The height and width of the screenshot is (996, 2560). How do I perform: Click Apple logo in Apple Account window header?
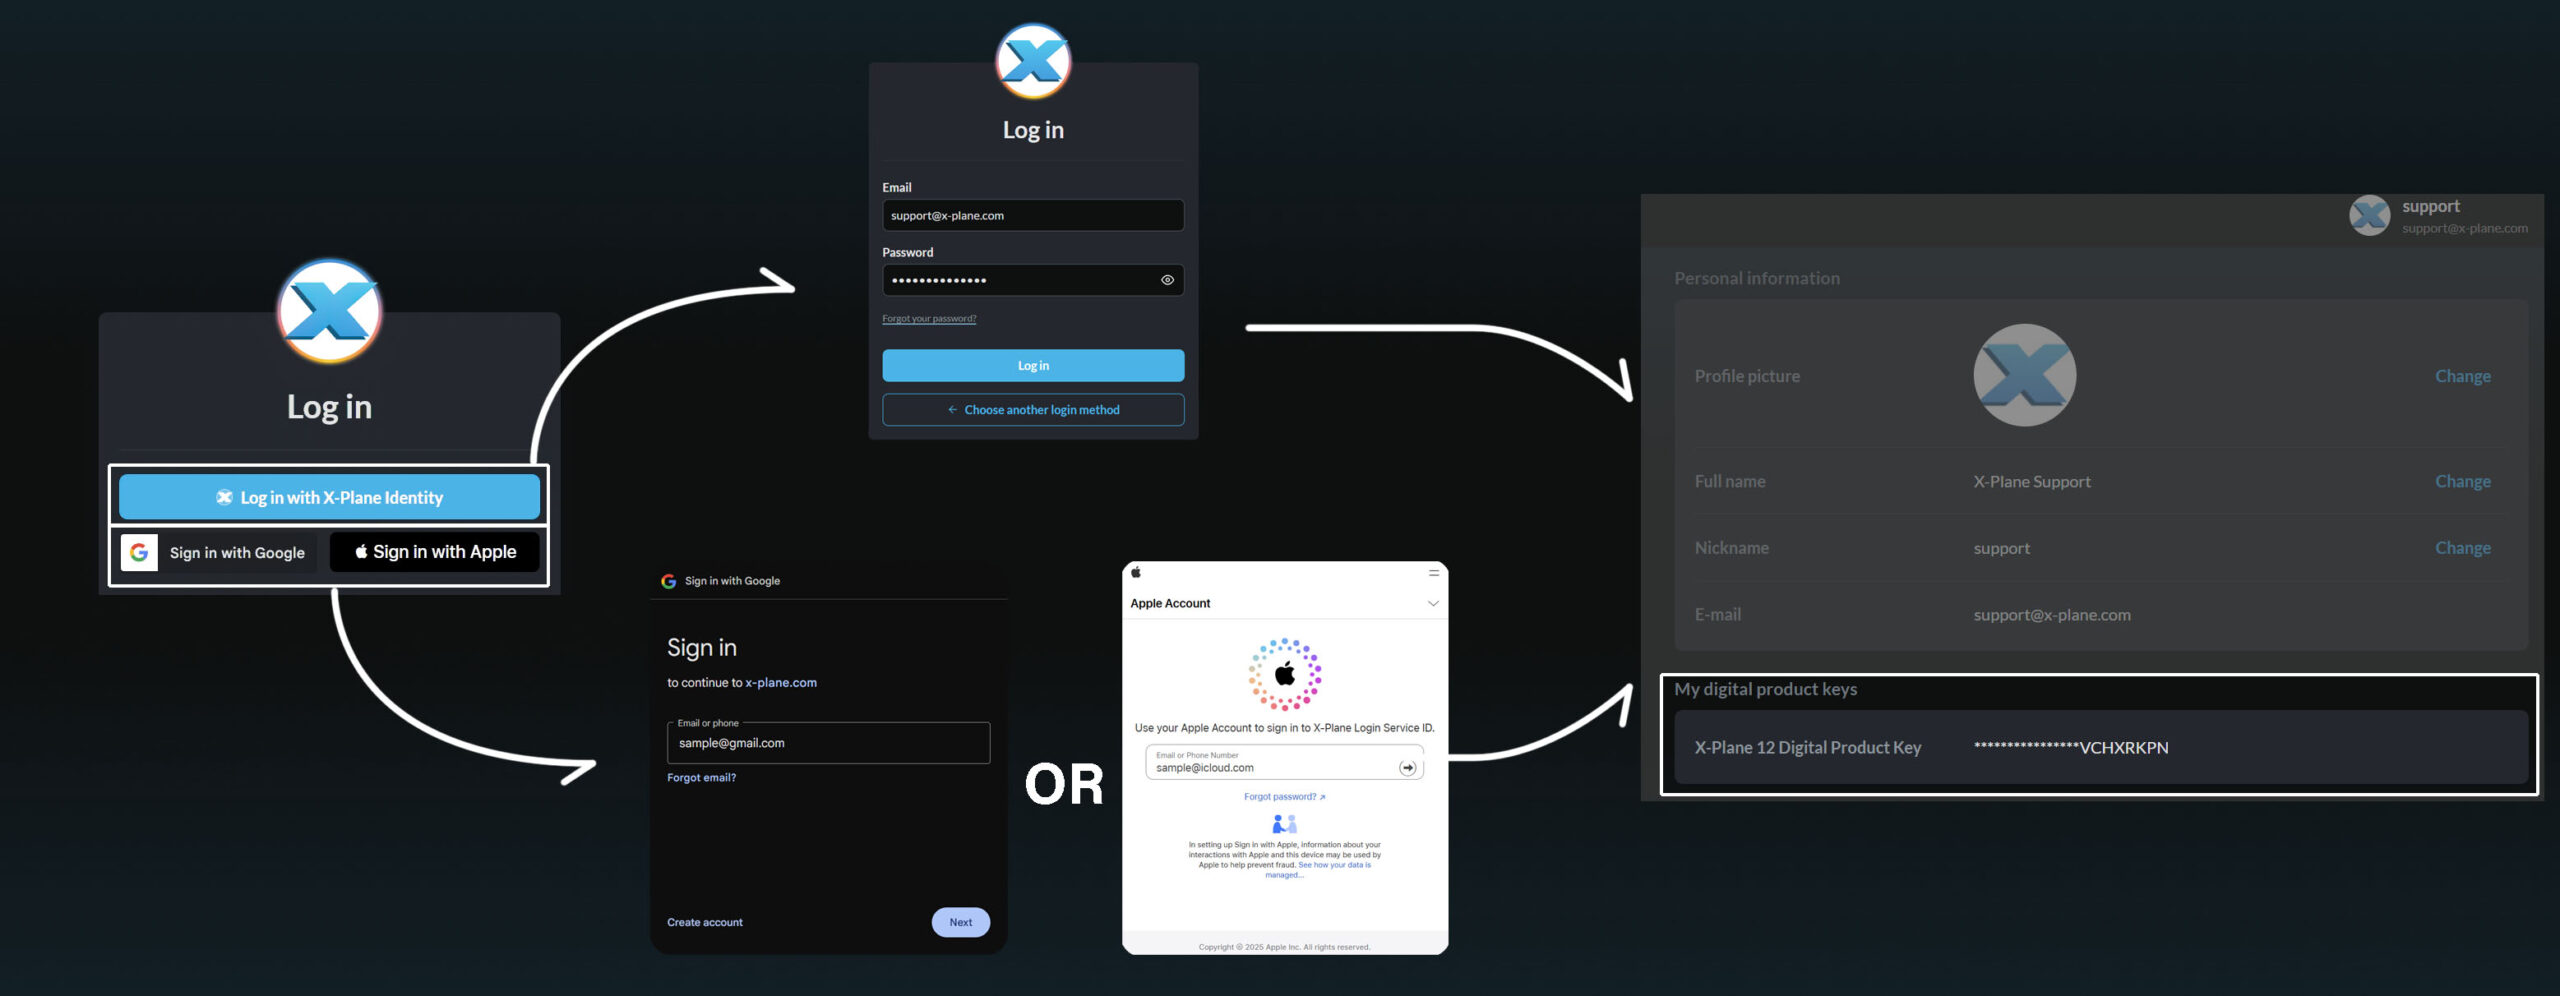[1136, 572]
